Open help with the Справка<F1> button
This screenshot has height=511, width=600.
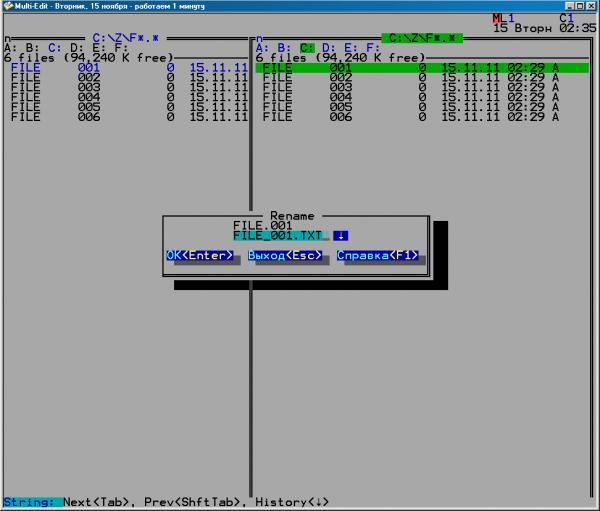377,256
